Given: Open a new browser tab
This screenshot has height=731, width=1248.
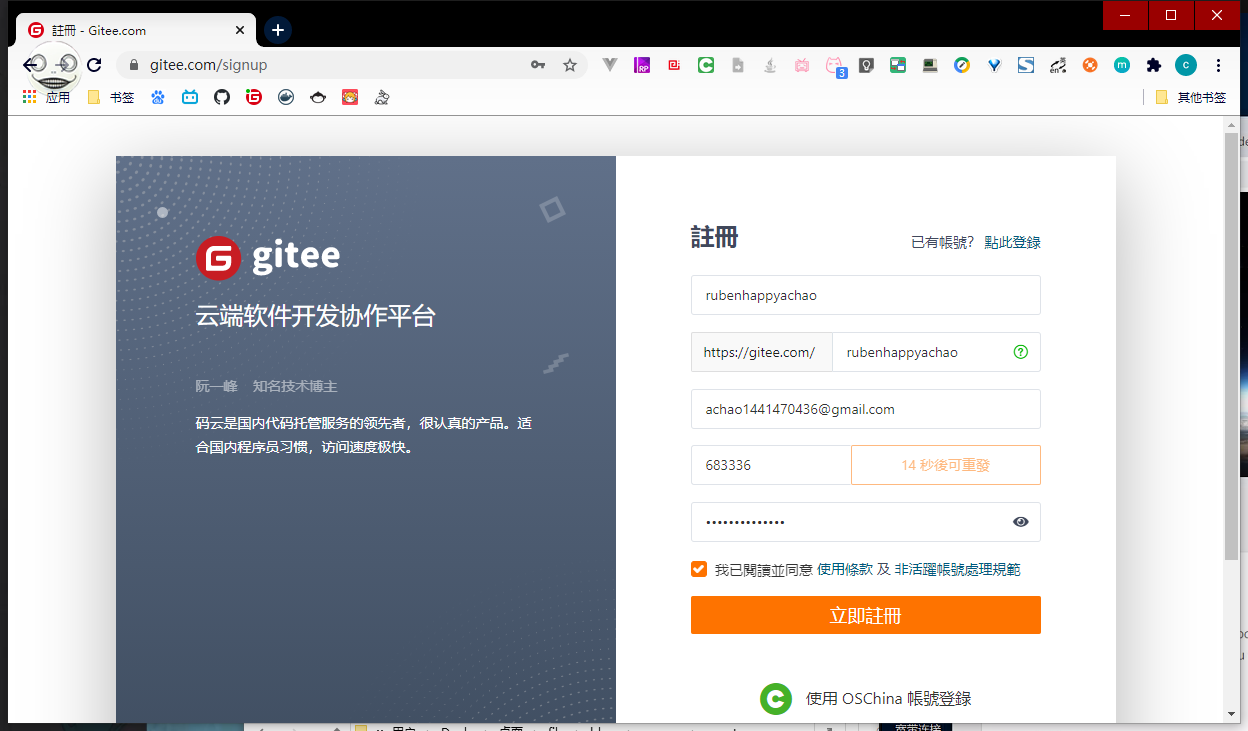Looking at the screenshot, I should click(278, 30).
